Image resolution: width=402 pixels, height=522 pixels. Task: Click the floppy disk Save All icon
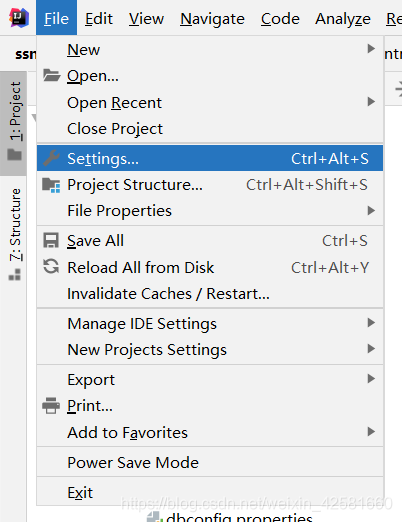pos(51,240)
